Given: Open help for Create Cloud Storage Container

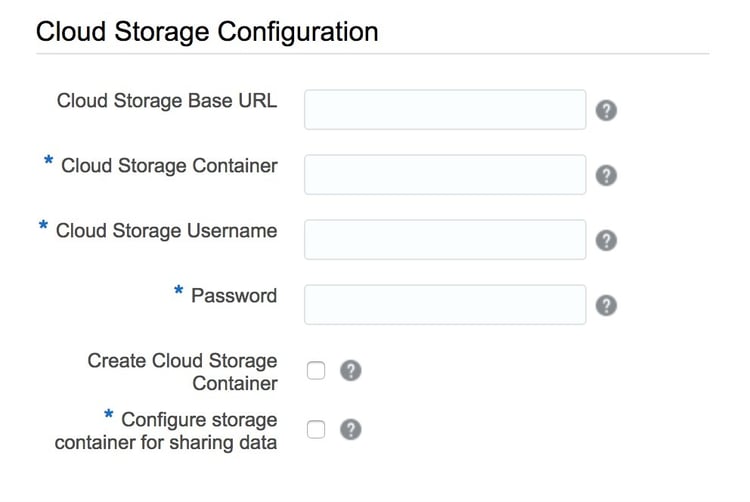Looking at the screenshot, I should pos(351,371).
